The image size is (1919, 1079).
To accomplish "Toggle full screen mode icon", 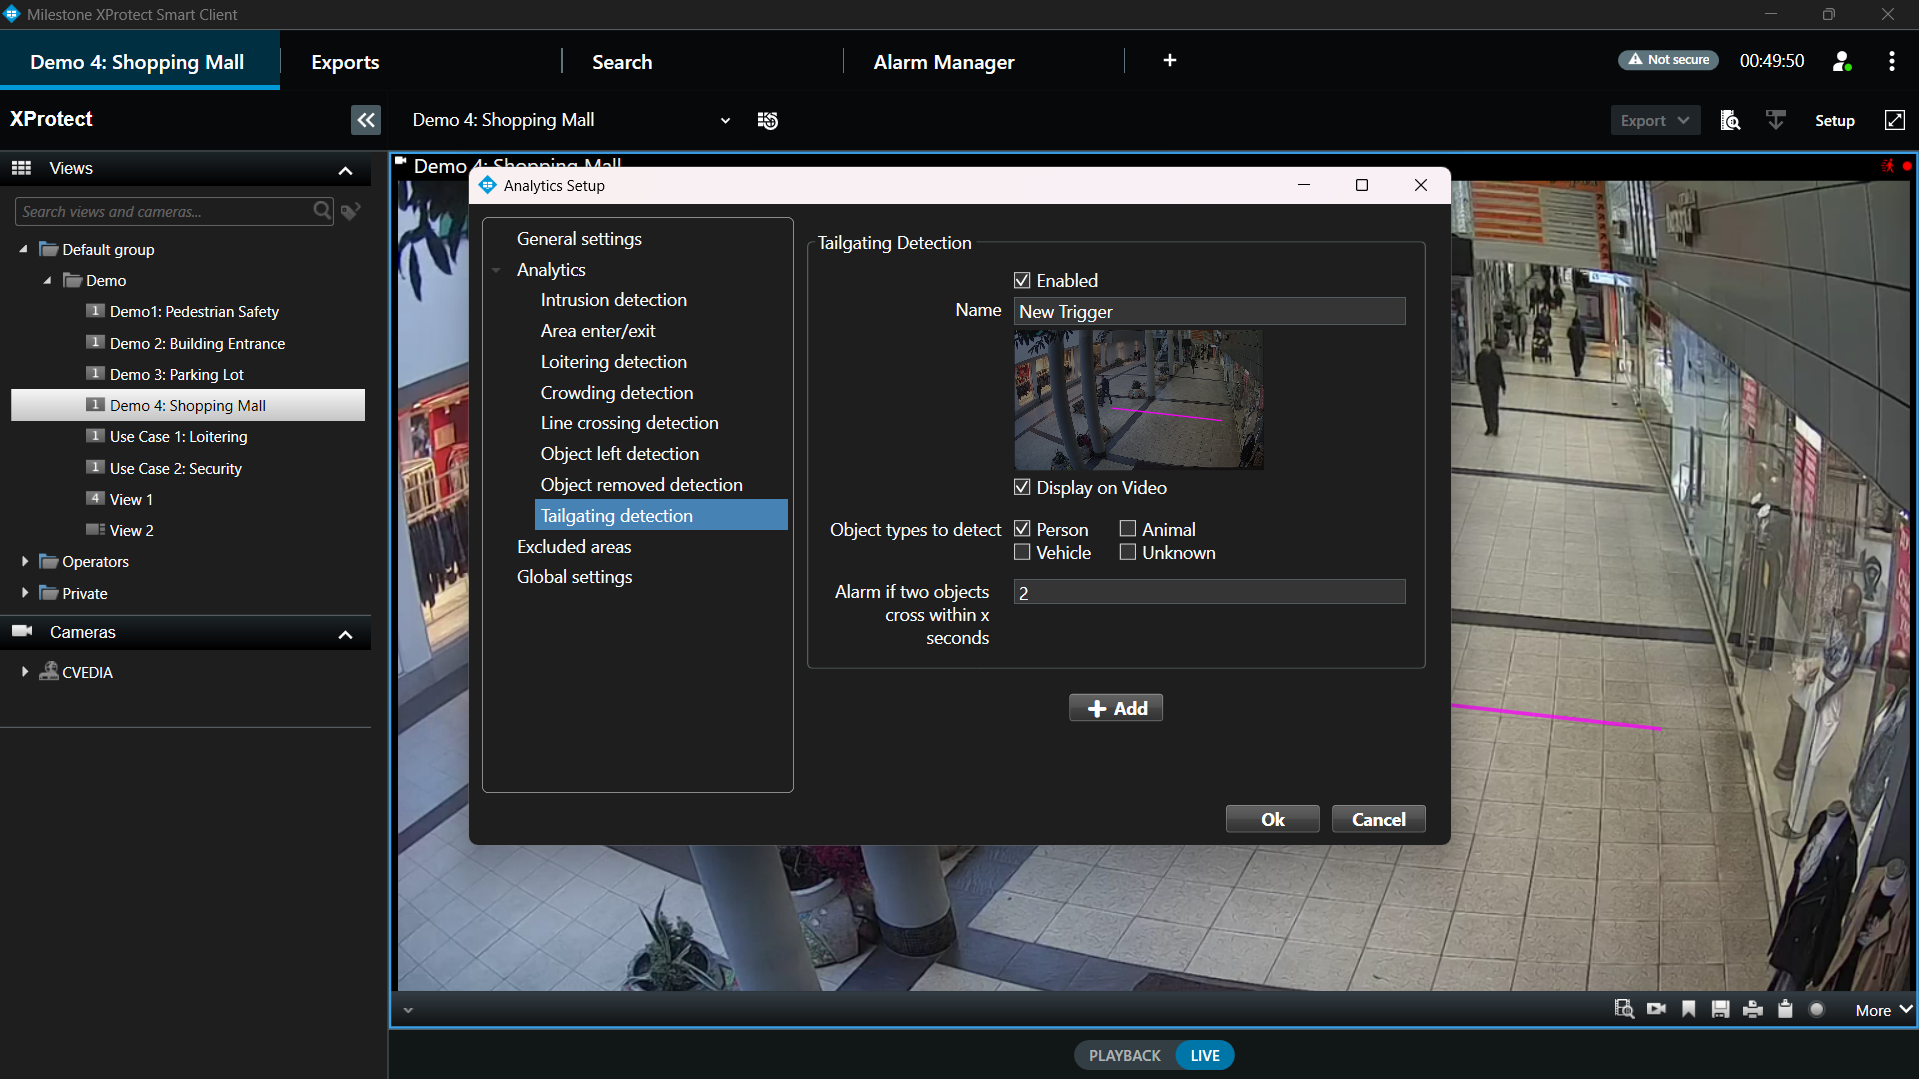I will coord(1894,120).
